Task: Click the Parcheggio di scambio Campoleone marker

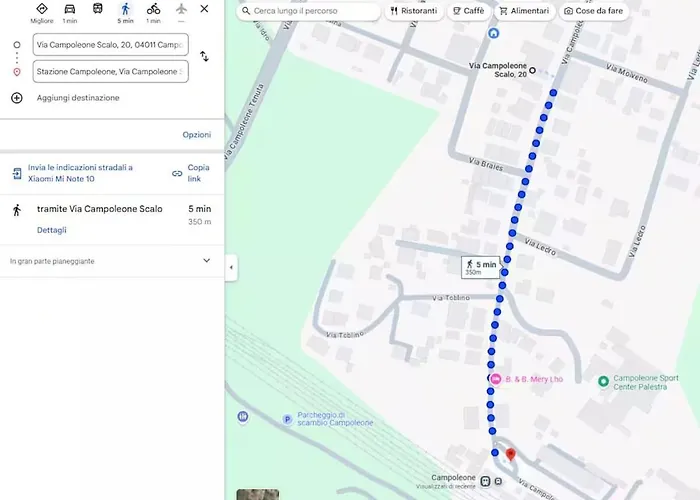Action: pos(288,419)
